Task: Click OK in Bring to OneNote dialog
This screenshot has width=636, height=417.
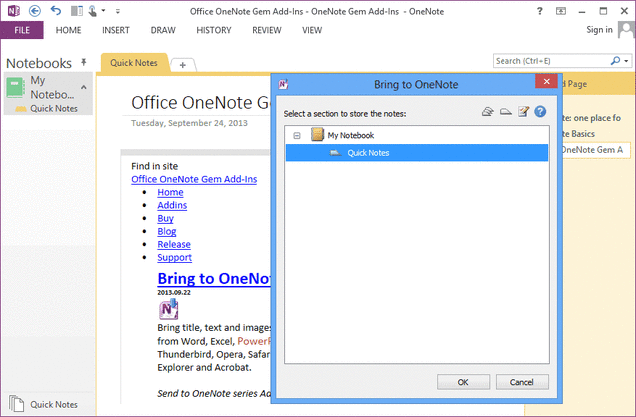Action: pyautogui.click(x=463, y=382)
